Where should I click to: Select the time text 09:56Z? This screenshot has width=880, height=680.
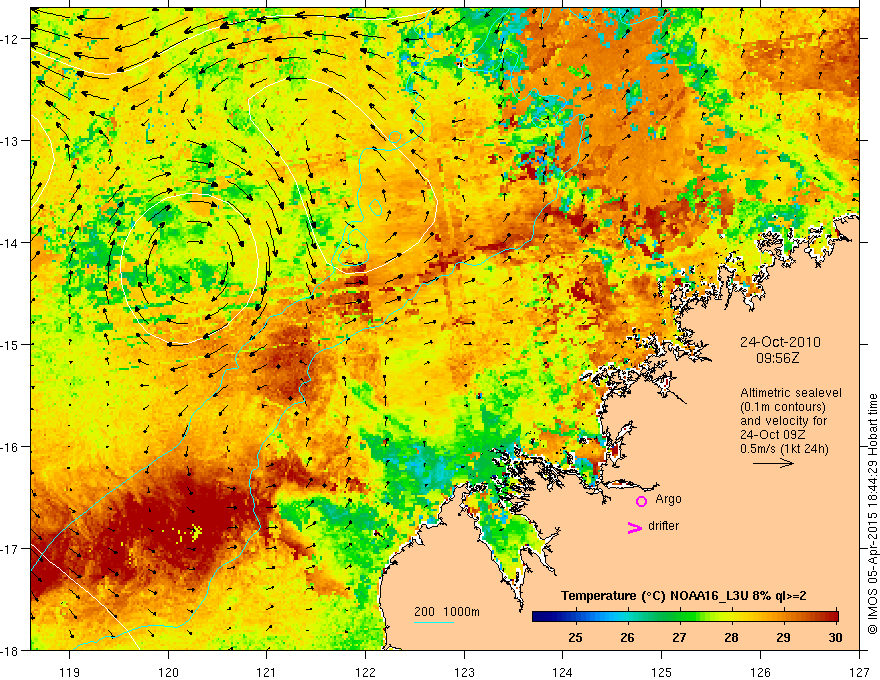[777, 357]
